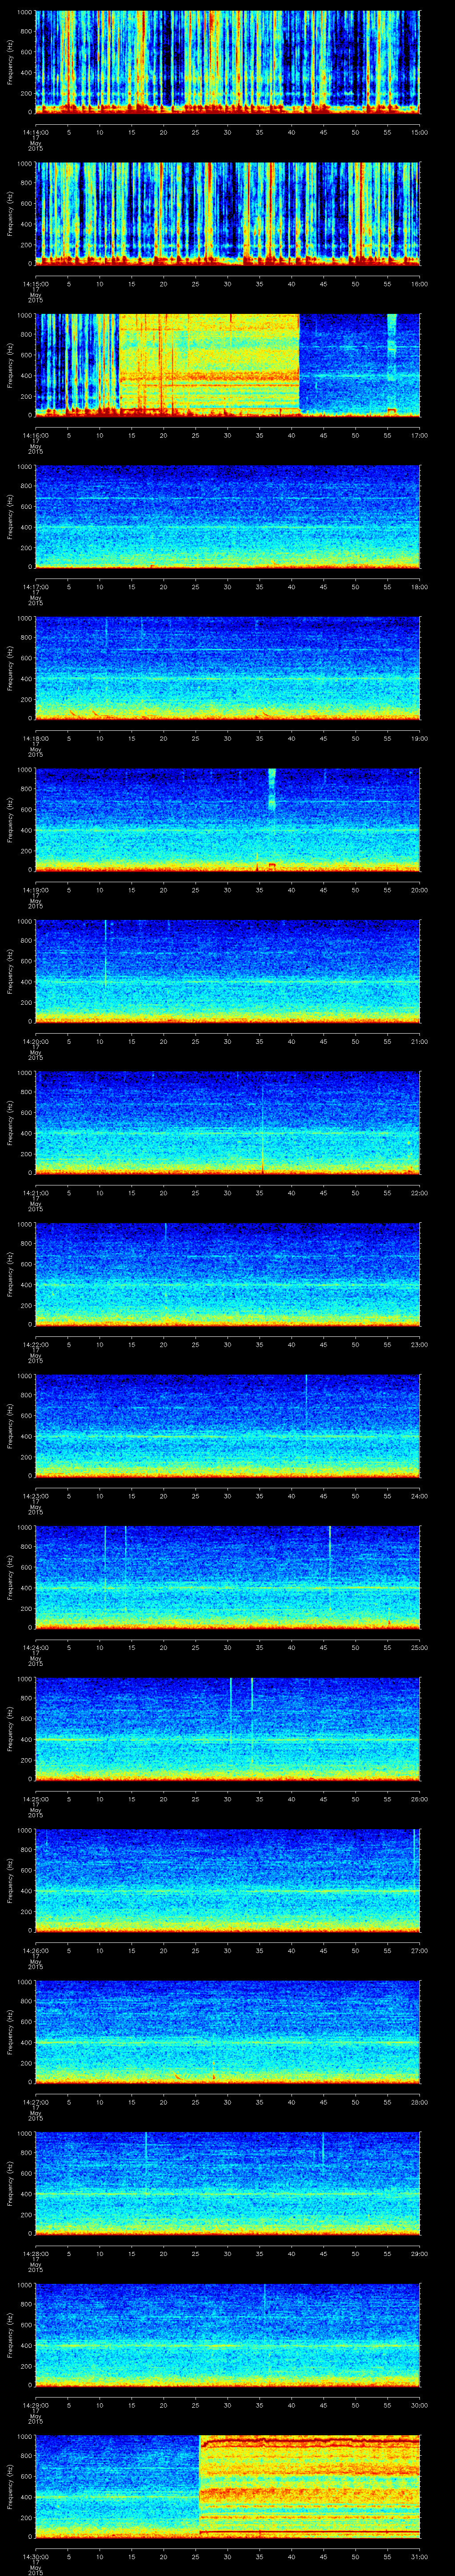This screenshot has width=455, height=2576.
Task: Select the spectrogram panel starting at 14:18:00
Action: [227, 668]
